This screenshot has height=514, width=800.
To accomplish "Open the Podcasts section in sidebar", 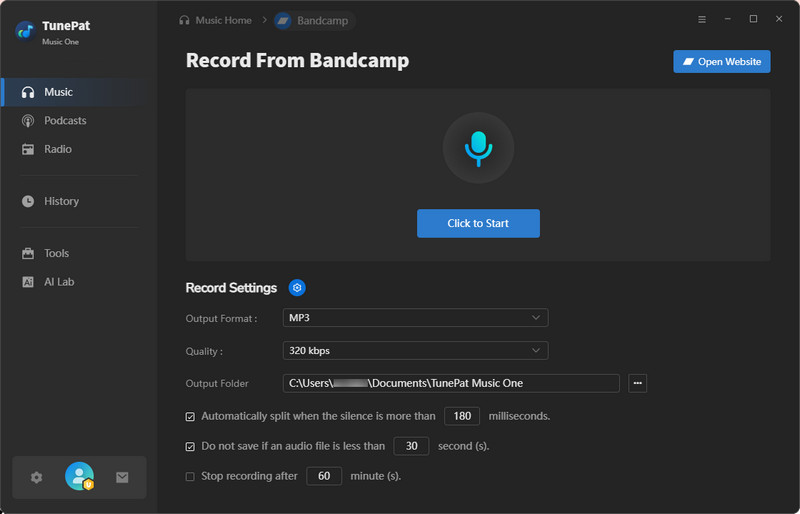I will coord(65,121).
